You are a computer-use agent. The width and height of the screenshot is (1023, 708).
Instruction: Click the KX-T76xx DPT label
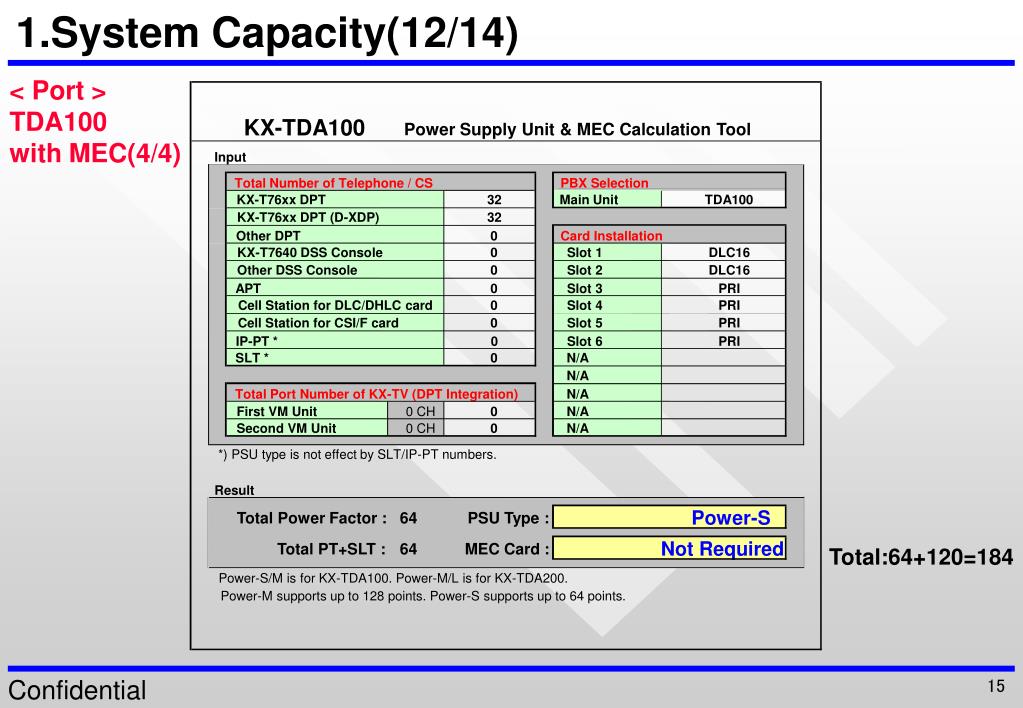[281, 200]
